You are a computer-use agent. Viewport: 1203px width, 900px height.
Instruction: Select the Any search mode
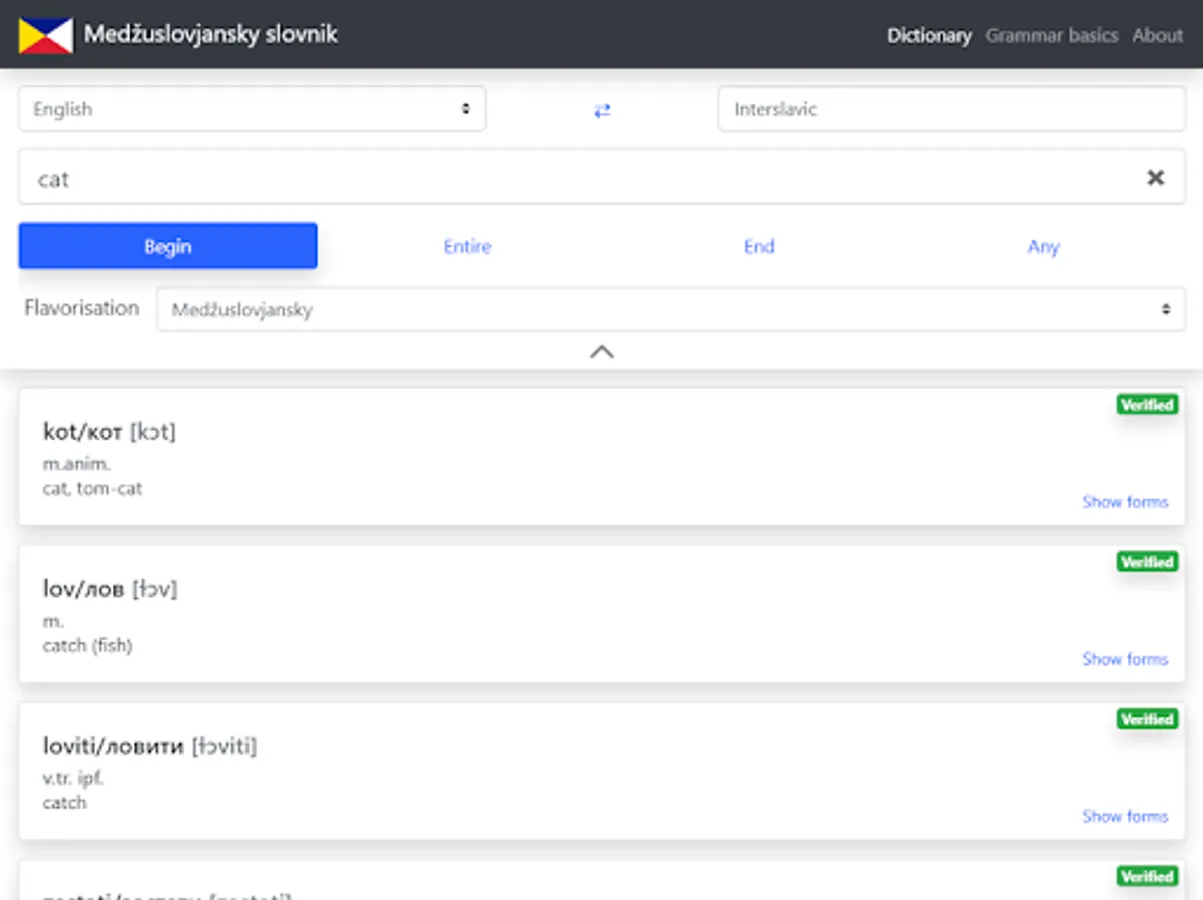coord(1043,246)
